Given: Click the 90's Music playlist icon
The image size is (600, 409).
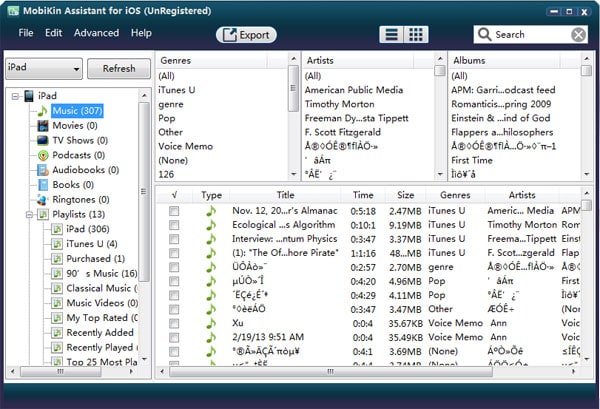Looking at the screenshot, I should click(57, 274).
